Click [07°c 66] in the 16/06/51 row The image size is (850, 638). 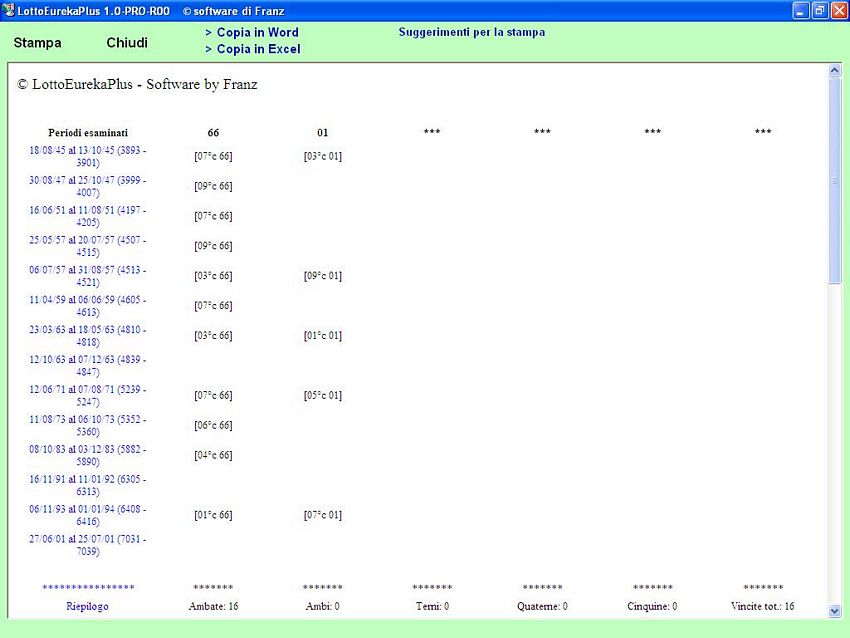tap(214, 216)
